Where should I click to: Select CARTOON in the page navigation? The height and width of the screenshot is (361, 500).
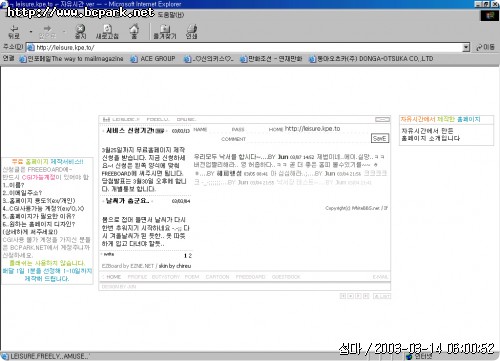217,277
